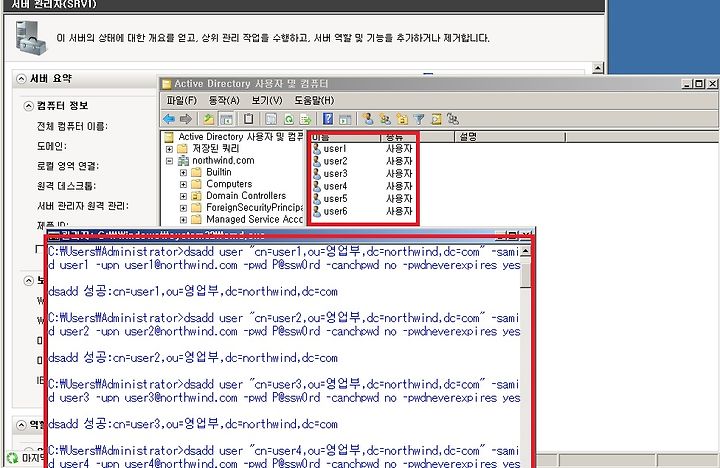Screen dimensions: 720x468
Task: Click the 원격 데스크톱: label
Action: tap(67, 186)
